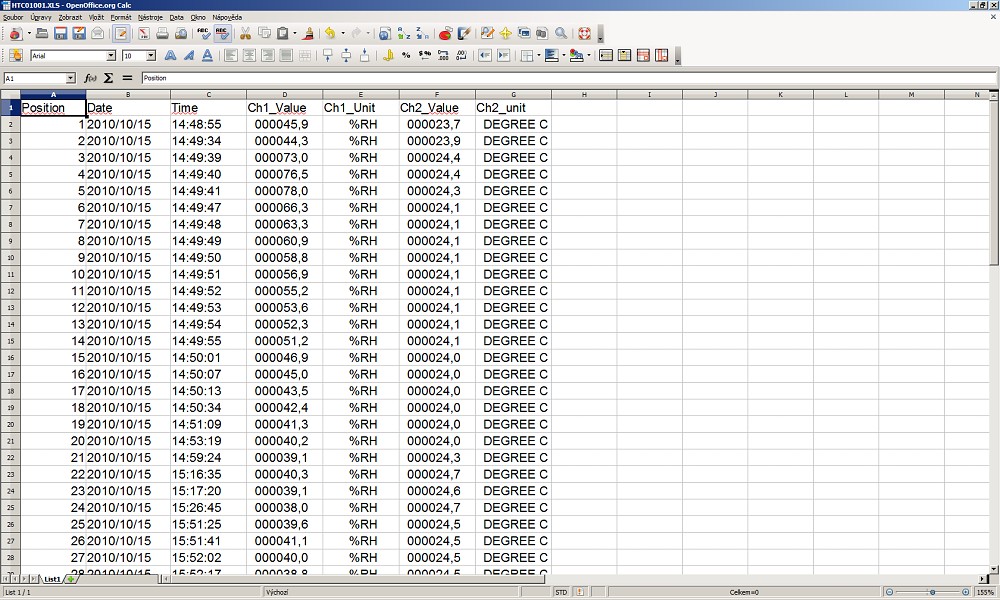Undo last action with yellow arrow

(330, 34)
